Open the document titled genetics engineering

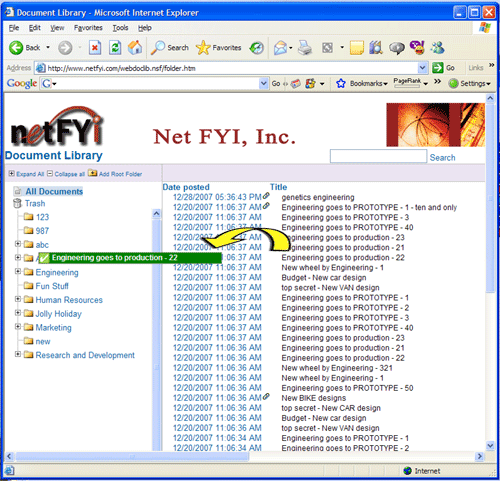318,197
